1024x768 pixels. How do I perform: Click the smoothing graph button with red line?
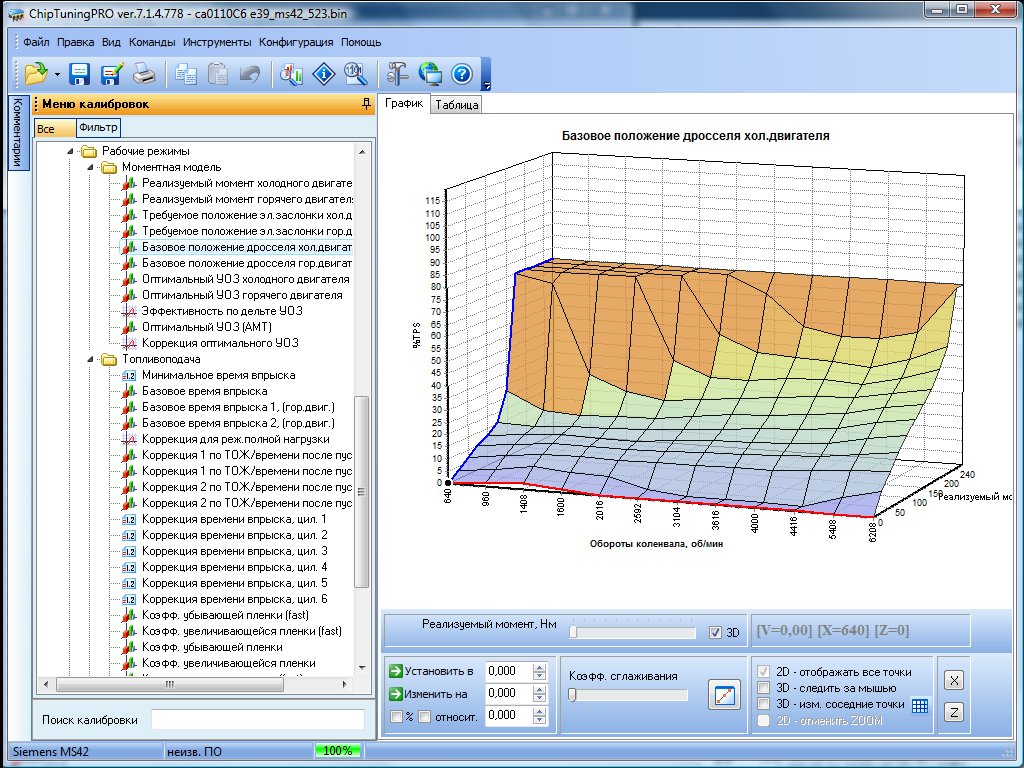pos(723,695)
